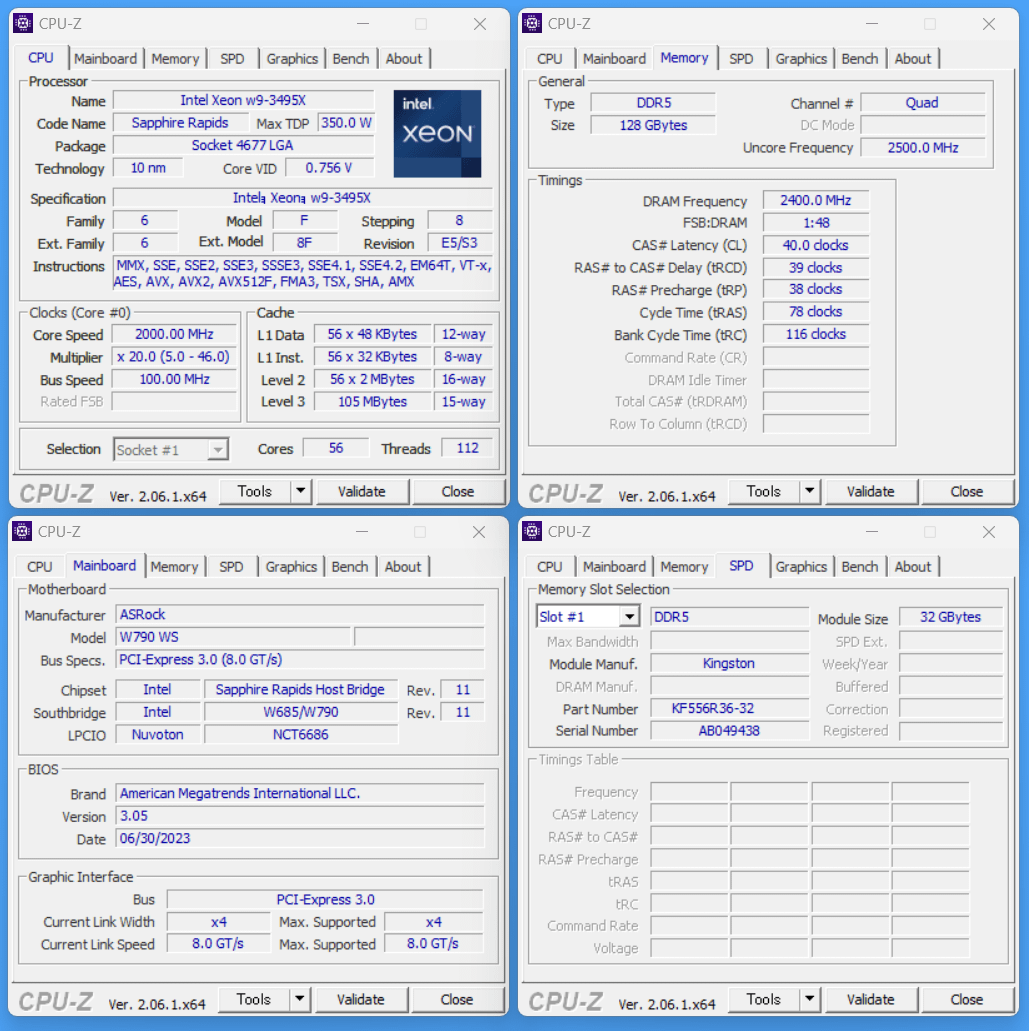Click the Intel Xeon w9-3495X name field
The height and width of the screenshot is (1031, 1029).
(243, 100)
